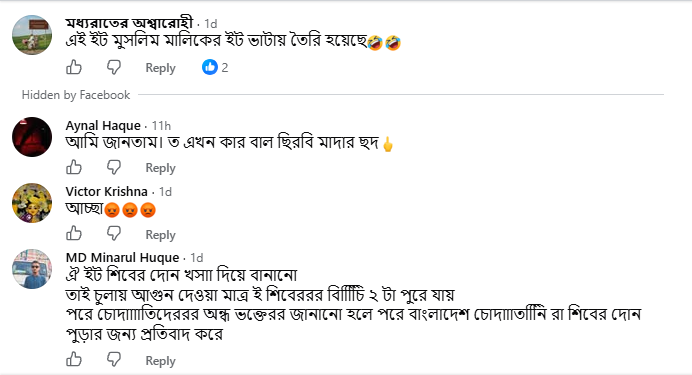
Task: Open reactions count showing 2 likes
Action: [x=215, y=68]
